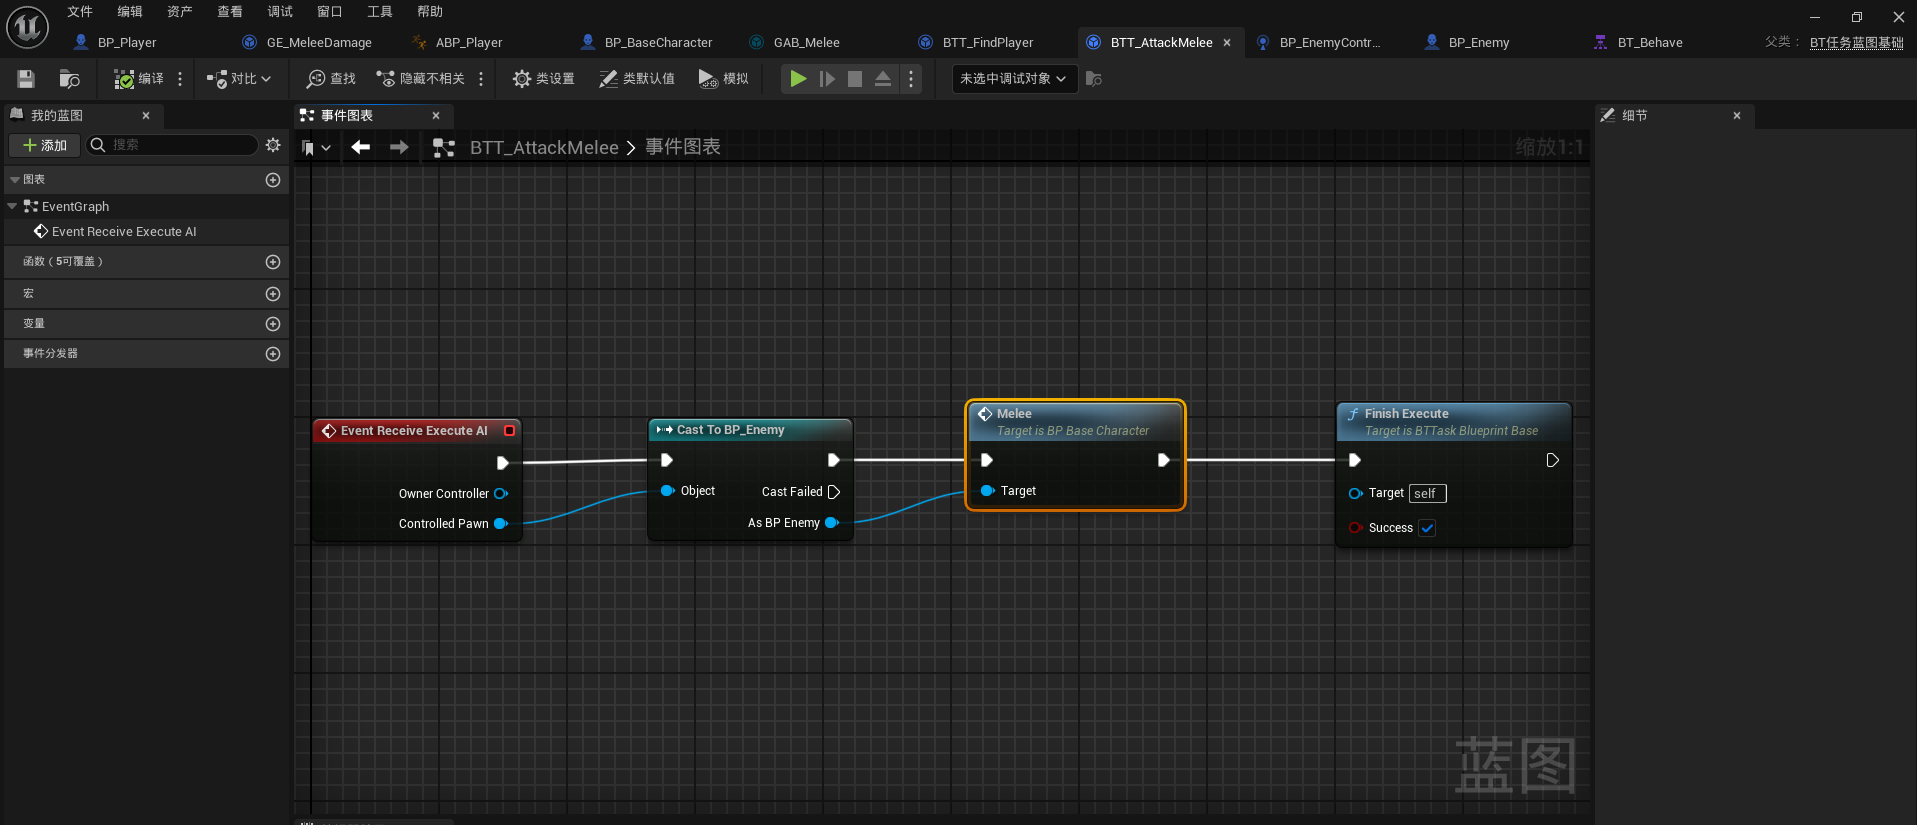Switch to the BT_Behave tab
1917x825 pixels.
coord(1649,43)
